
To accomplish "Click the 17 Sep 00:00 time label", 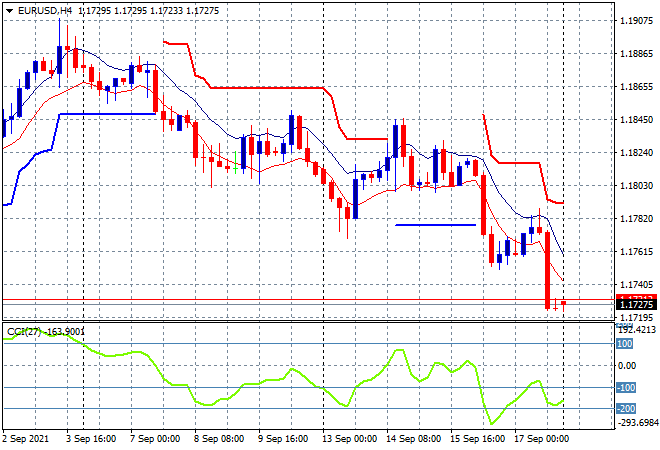I will point(541,439).
